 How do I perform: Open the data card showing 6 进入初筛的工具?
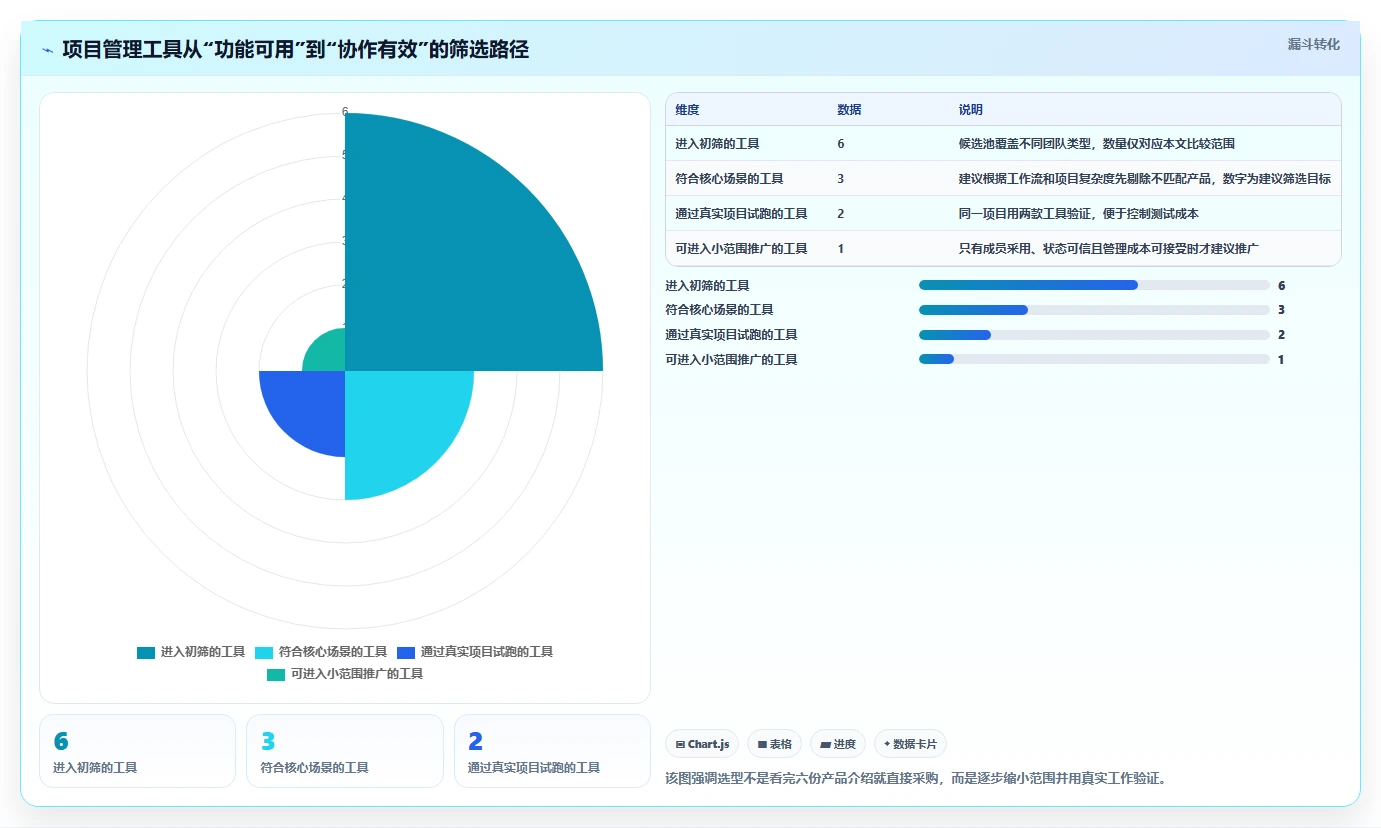coord(137,751)
